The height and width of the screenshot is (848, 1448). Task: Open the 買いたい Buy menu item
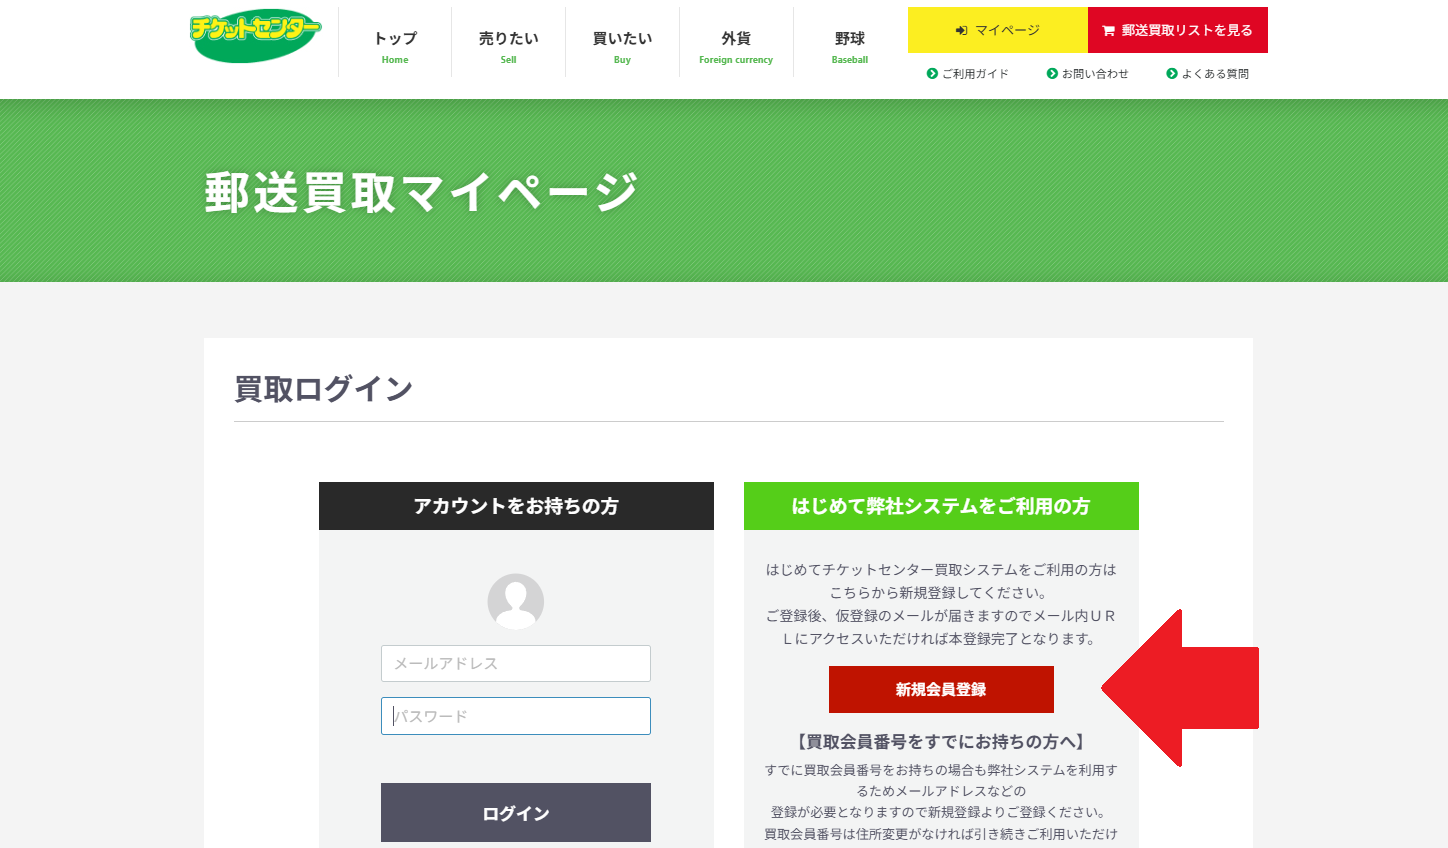pyautogui.click(x=622, y=47)
